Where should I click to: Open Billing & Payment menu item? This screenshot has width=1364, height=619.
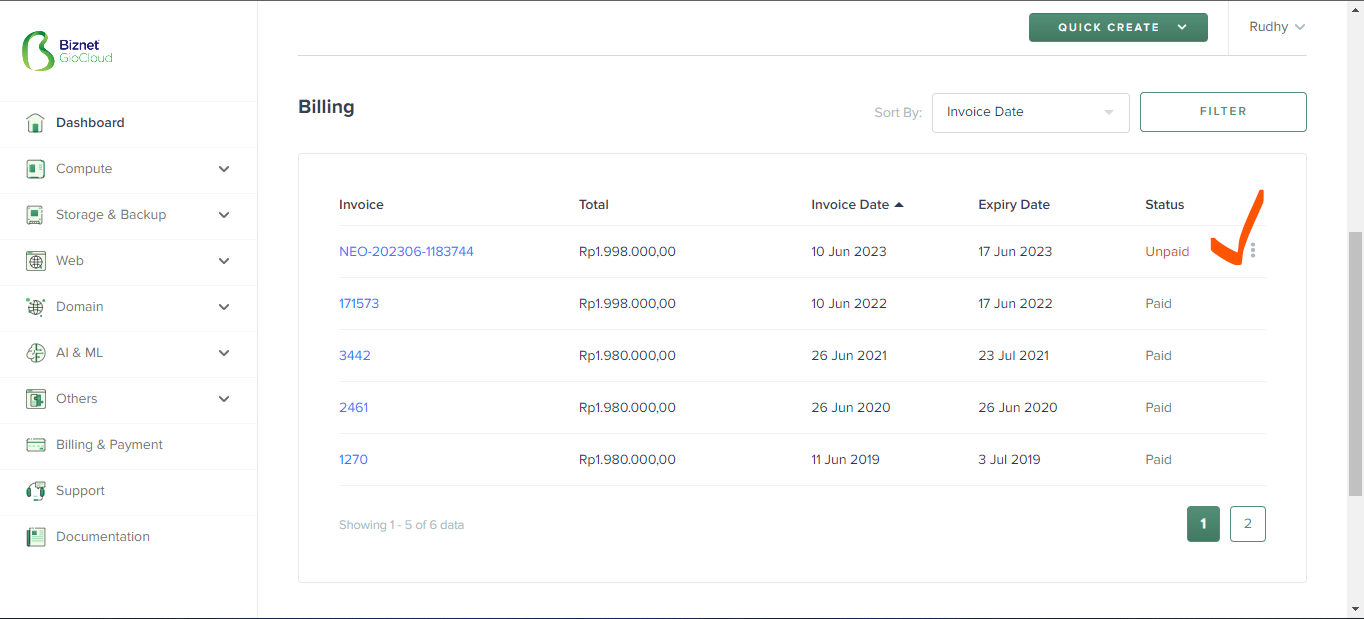[x=109, y=445]
